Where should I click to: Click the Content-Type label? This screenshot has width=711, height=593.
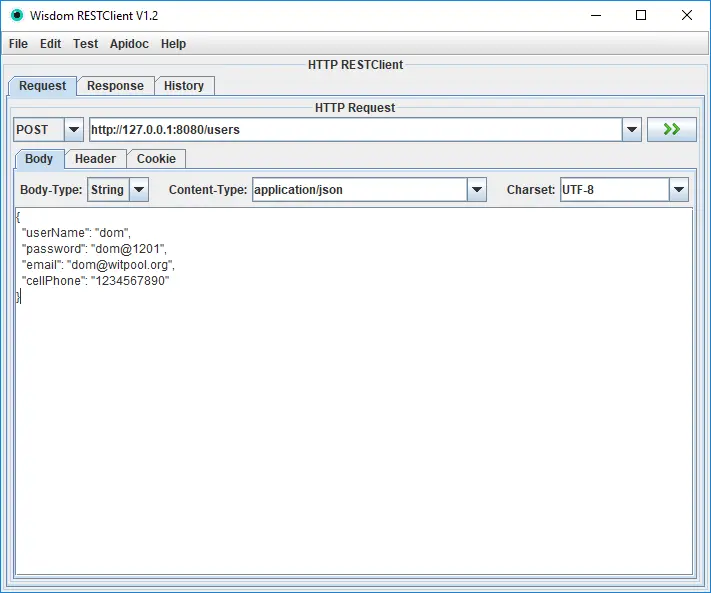[208, 190]
